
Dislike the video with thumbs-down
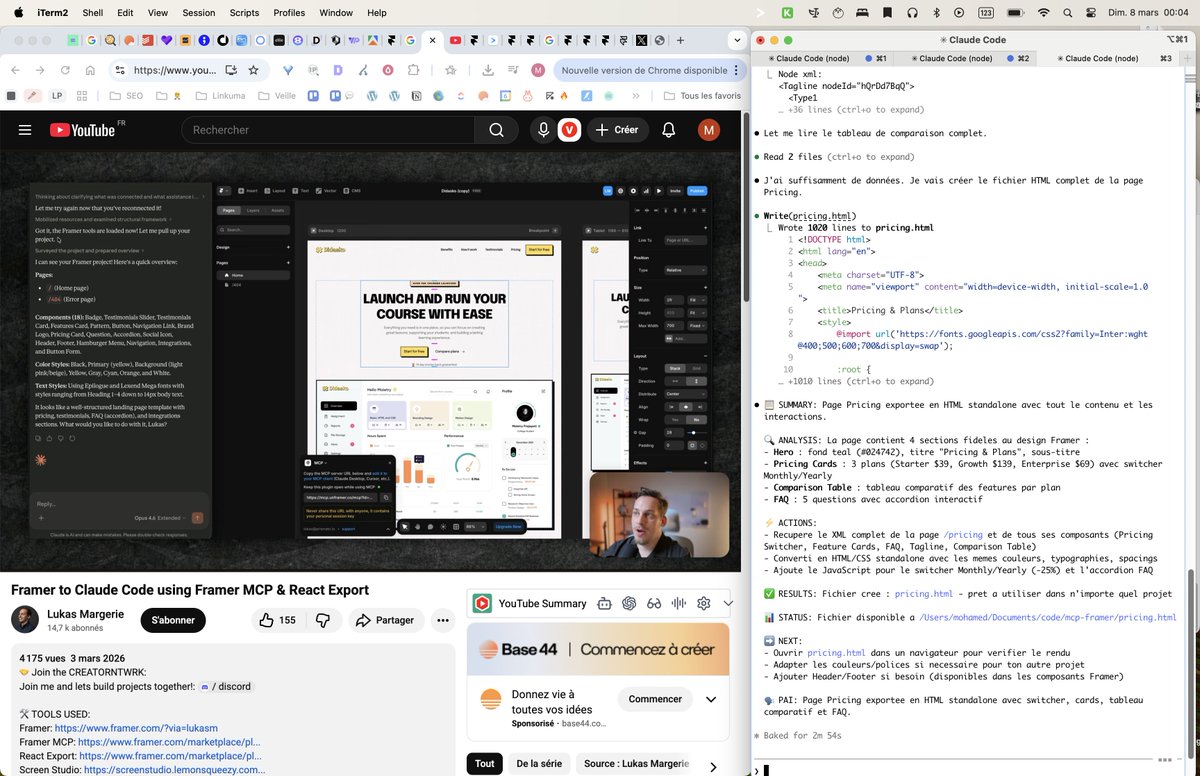(x=323, y=620)
